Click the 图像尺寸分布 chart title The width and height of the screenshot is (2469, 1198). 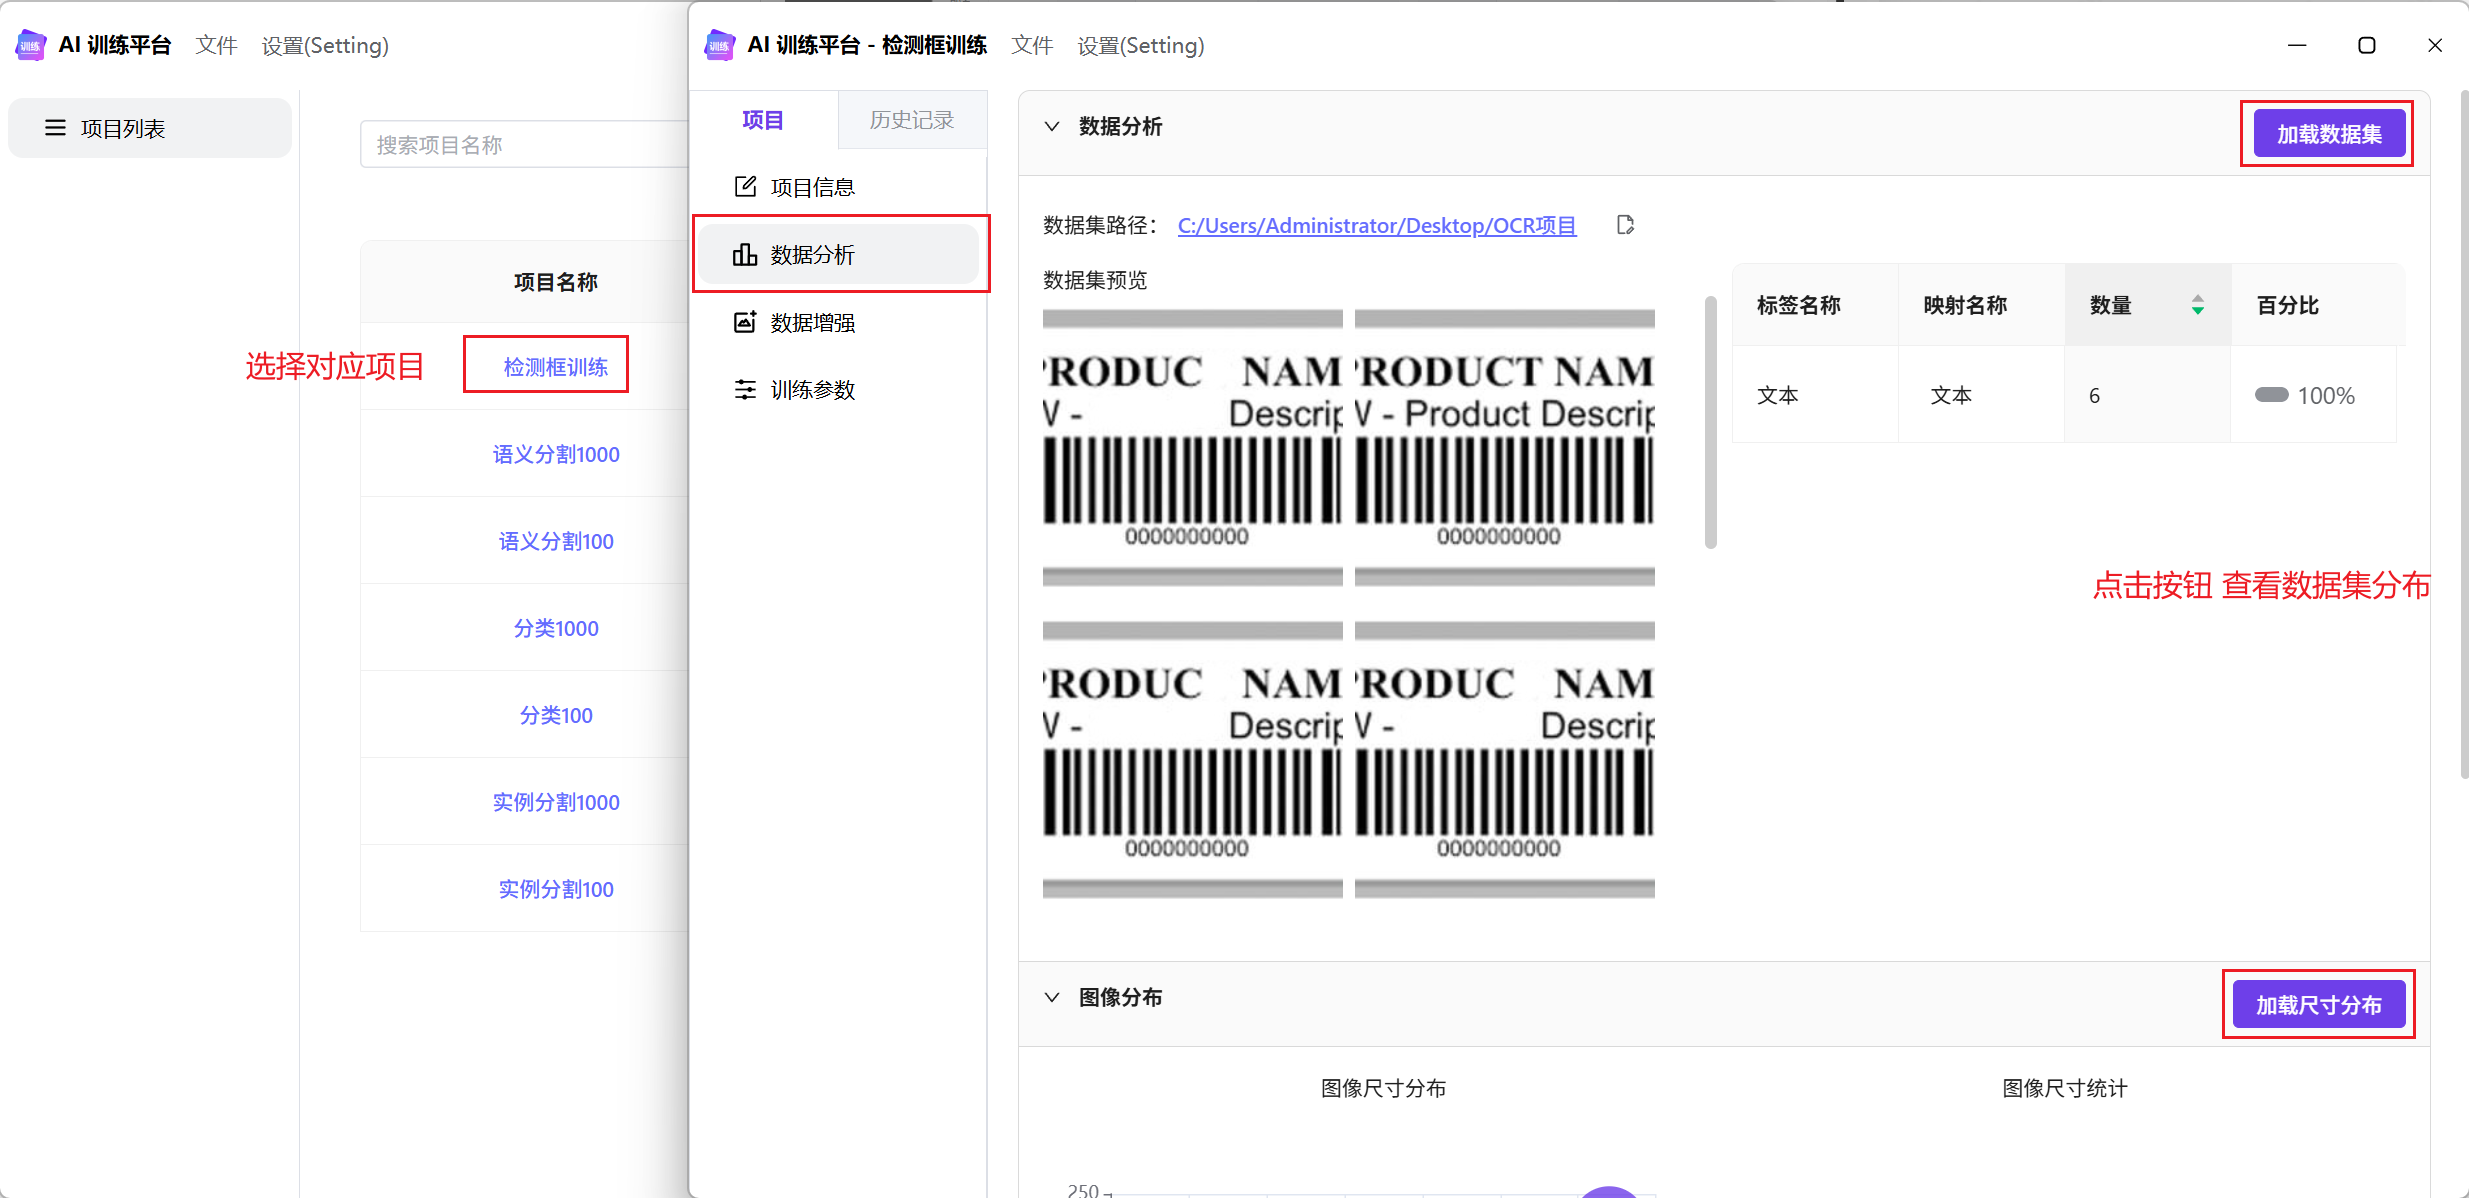[1383, 1088]
